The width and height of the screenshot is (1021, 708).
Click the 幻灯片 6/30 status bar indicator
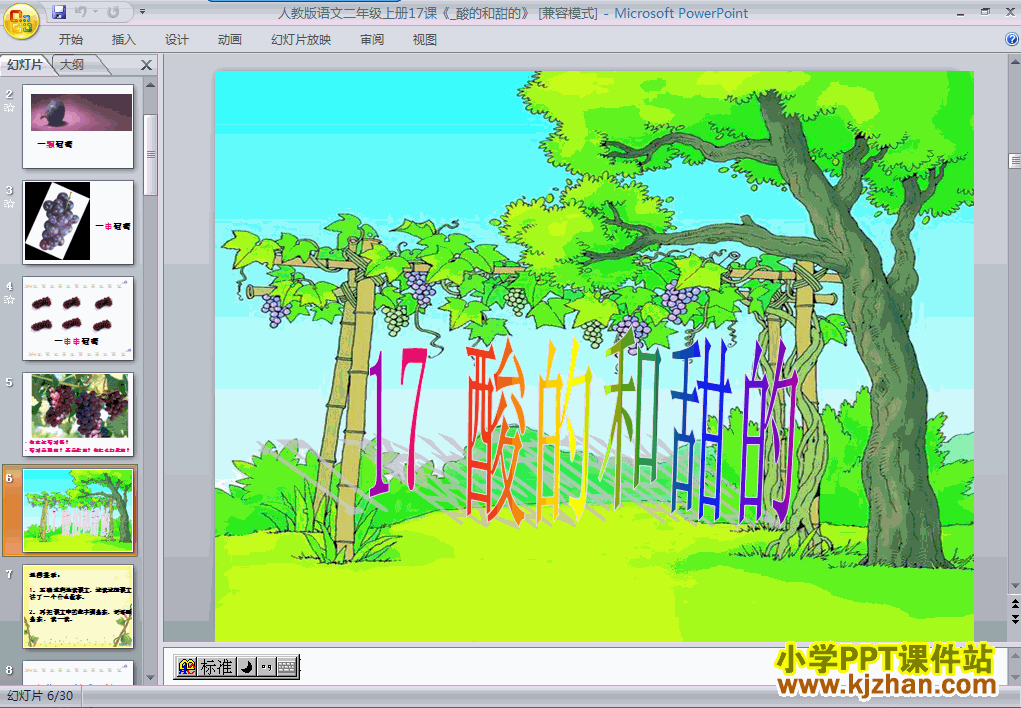point(40,696)
